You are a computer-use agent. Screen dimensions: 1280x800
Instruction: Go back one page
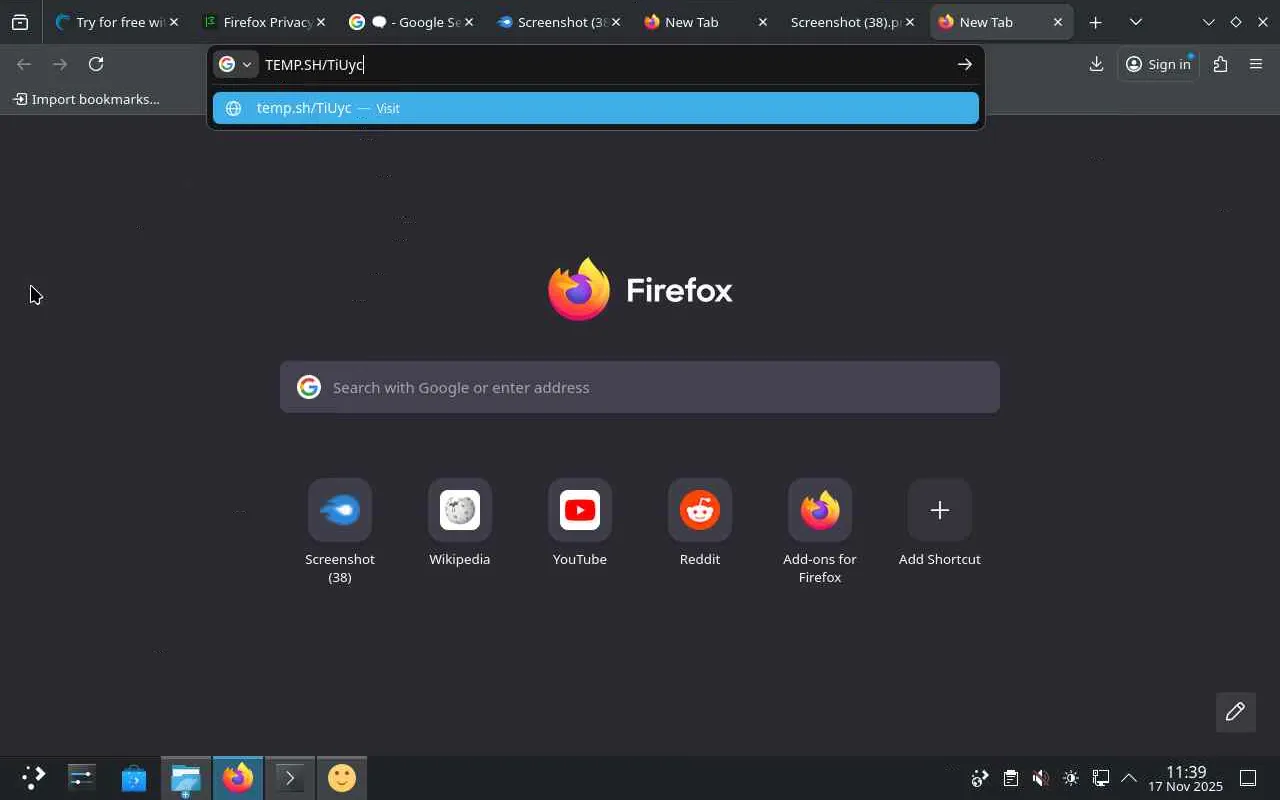(x=24, y=64)
